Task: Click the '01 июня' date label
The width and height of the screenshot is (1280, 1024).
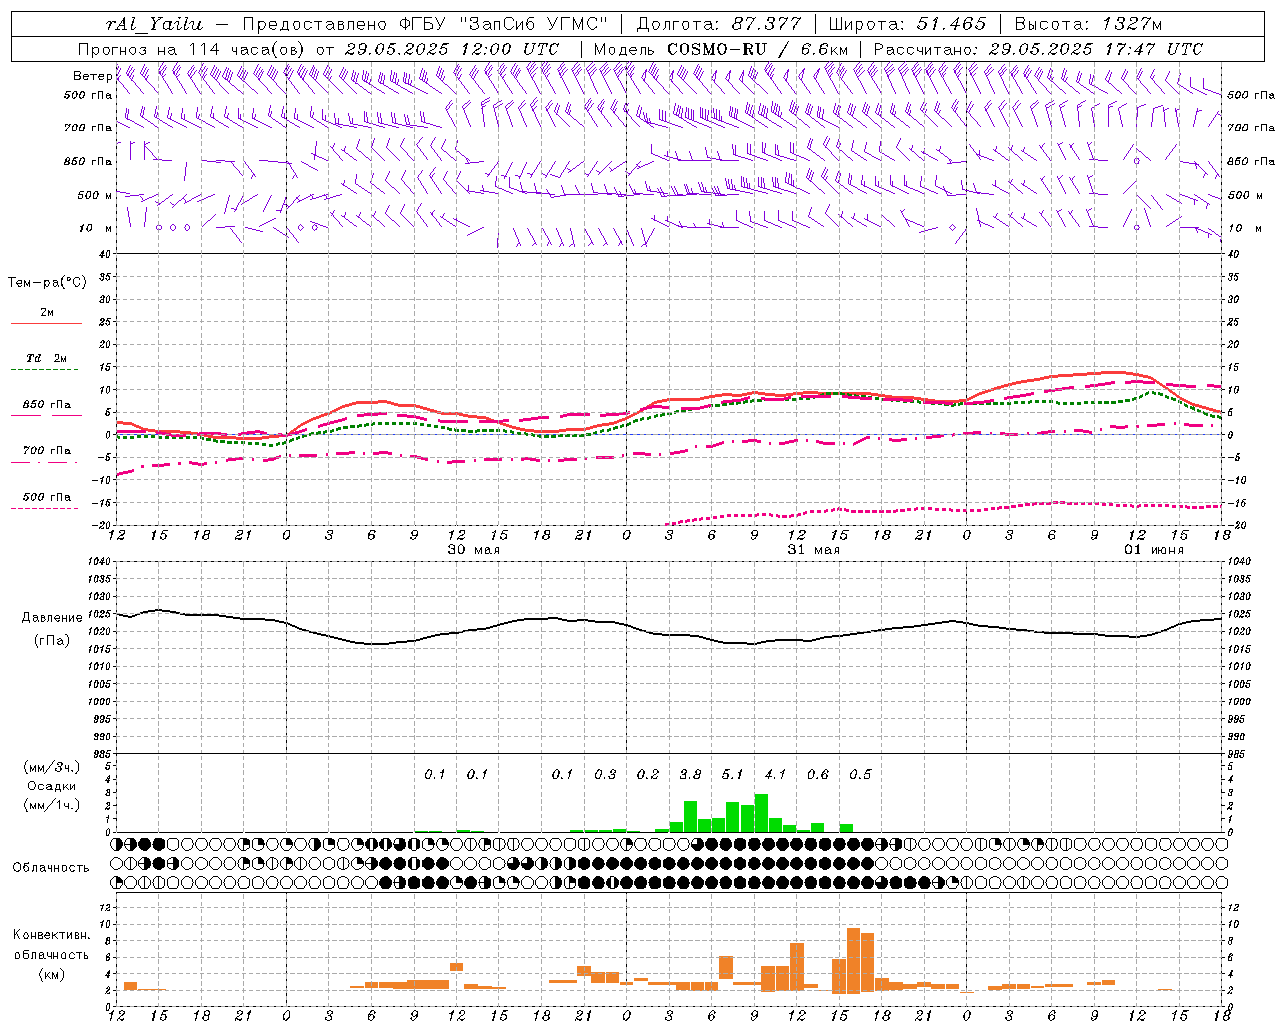Action: (1154, 550)
